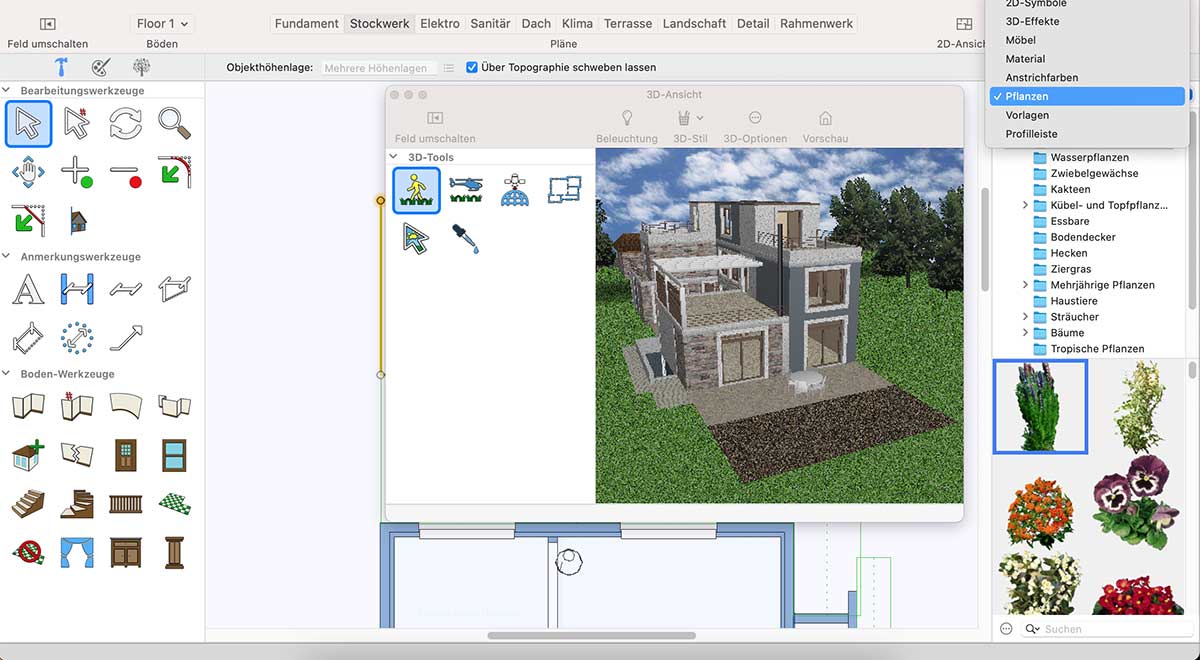
Task: Toggle 'Über Topographie schweben lassen' checkbox
Action: click(x=472, y=68)
